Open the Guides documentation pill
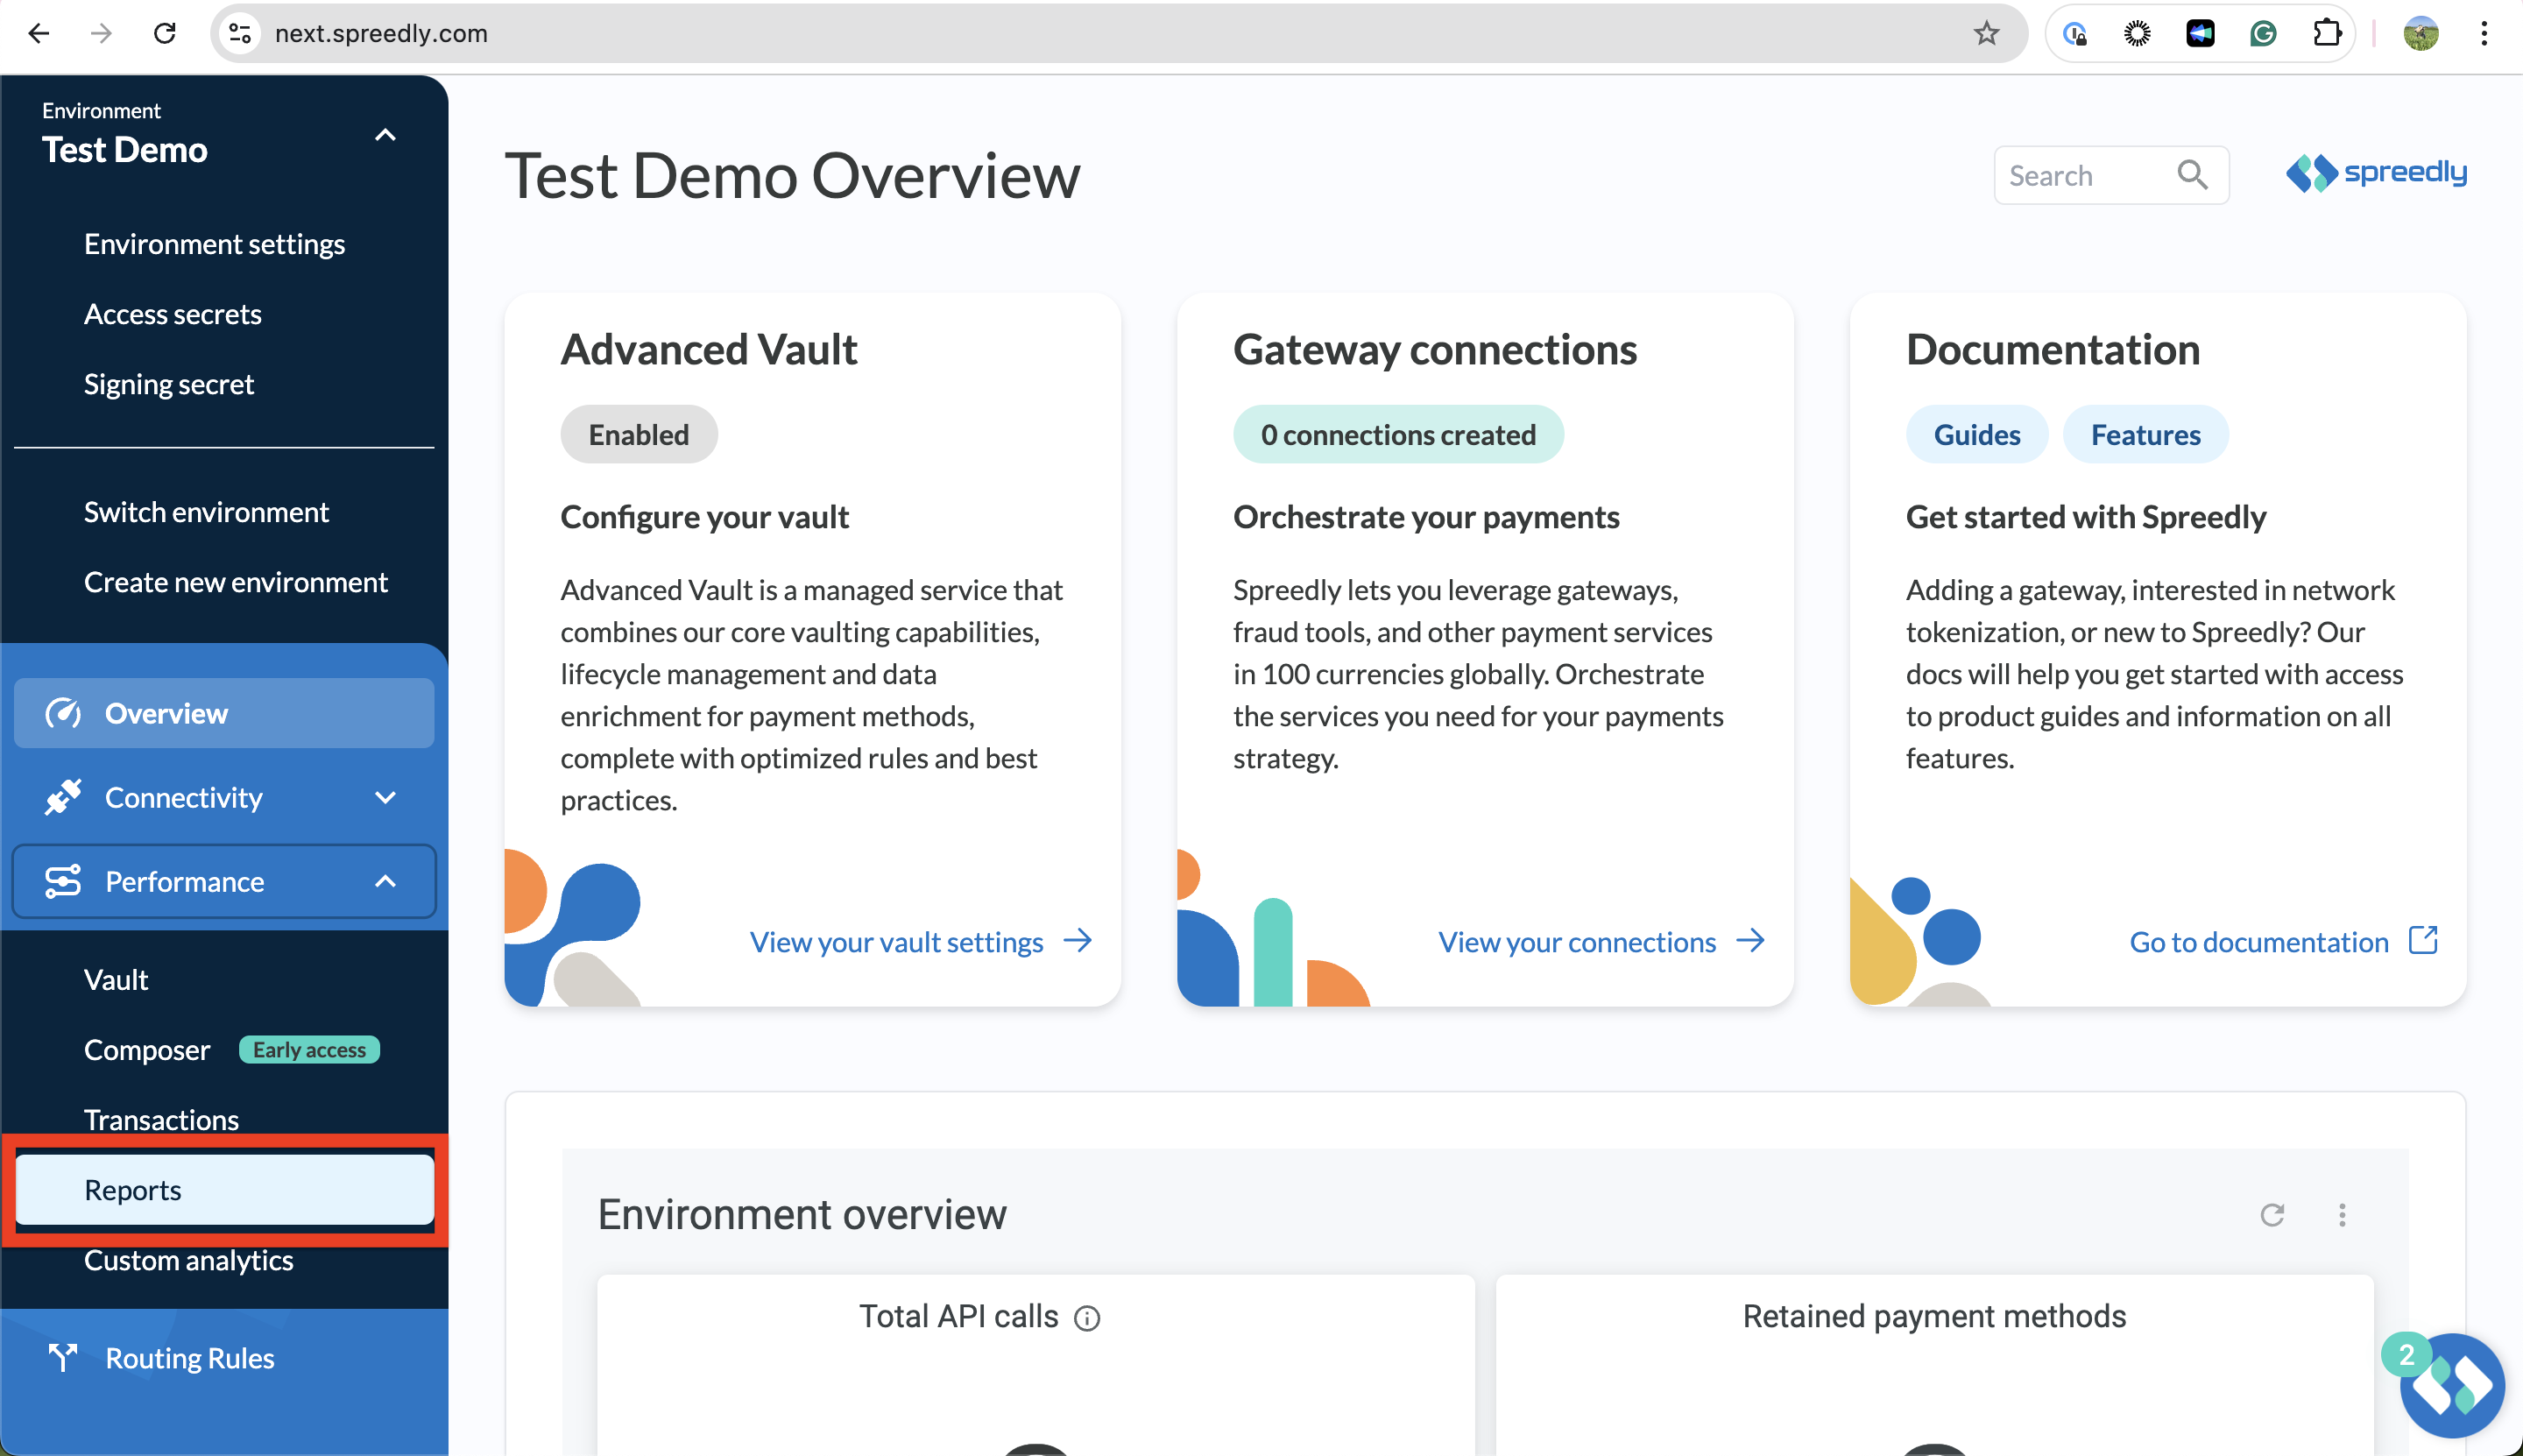The width and height of the screenshot is (2523, 1456). pos(1976,434)
